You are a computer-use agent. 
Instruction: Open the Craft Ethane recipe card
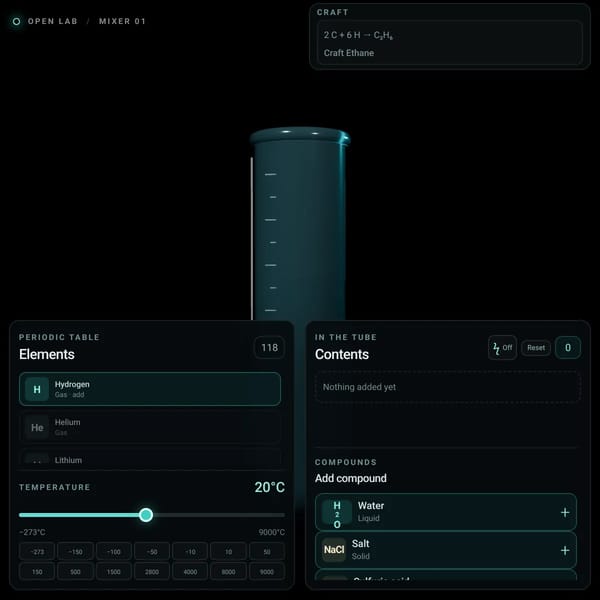450,43
